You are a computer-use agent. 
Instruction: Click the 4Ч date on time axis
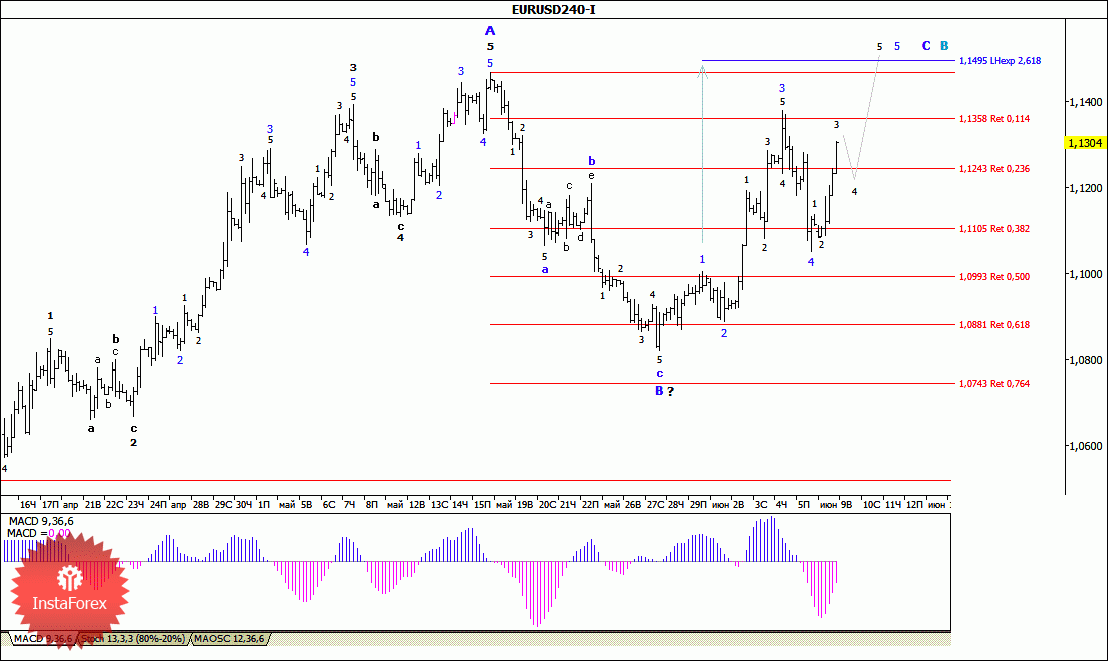click(782, 505)
